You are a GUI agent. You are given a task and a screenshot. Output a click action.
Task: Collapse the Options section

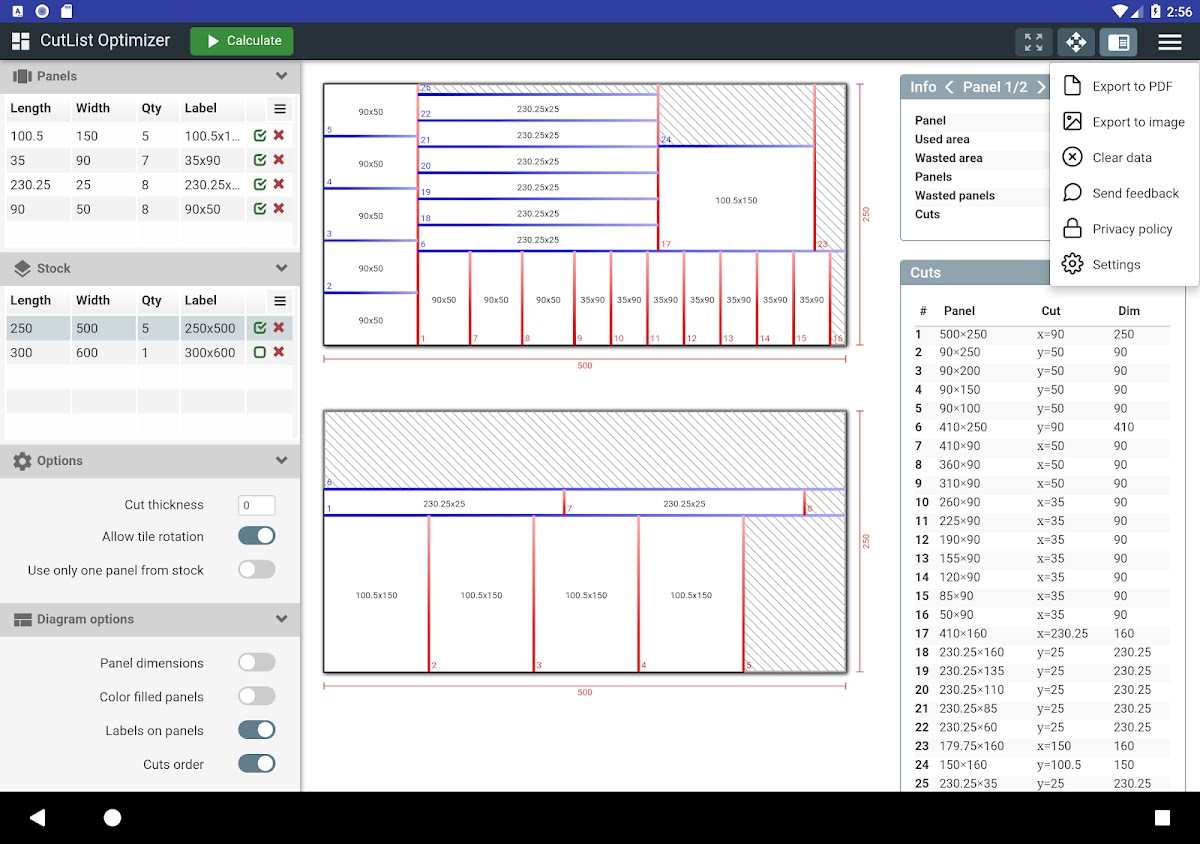[281, 461]
